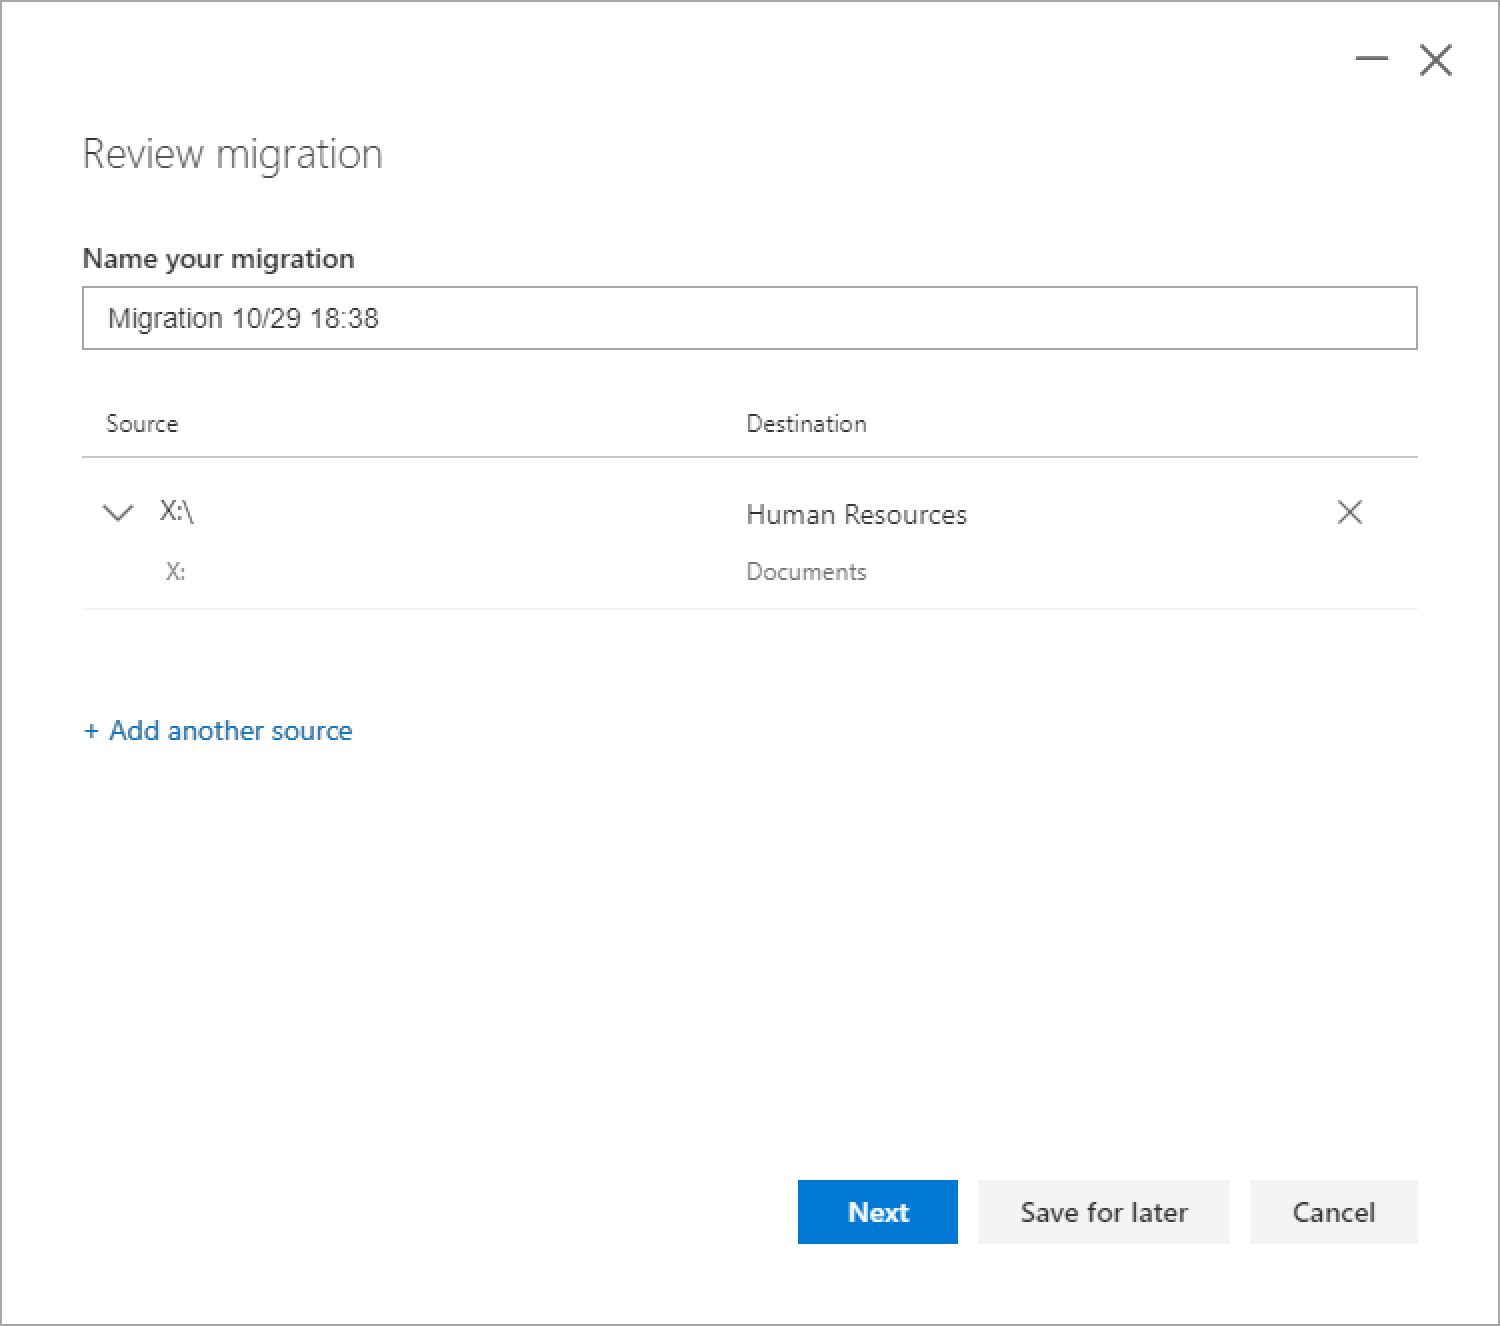The image size is (1500, 1326).
Task: Choose Save for later
Action: (1103, 1212)
